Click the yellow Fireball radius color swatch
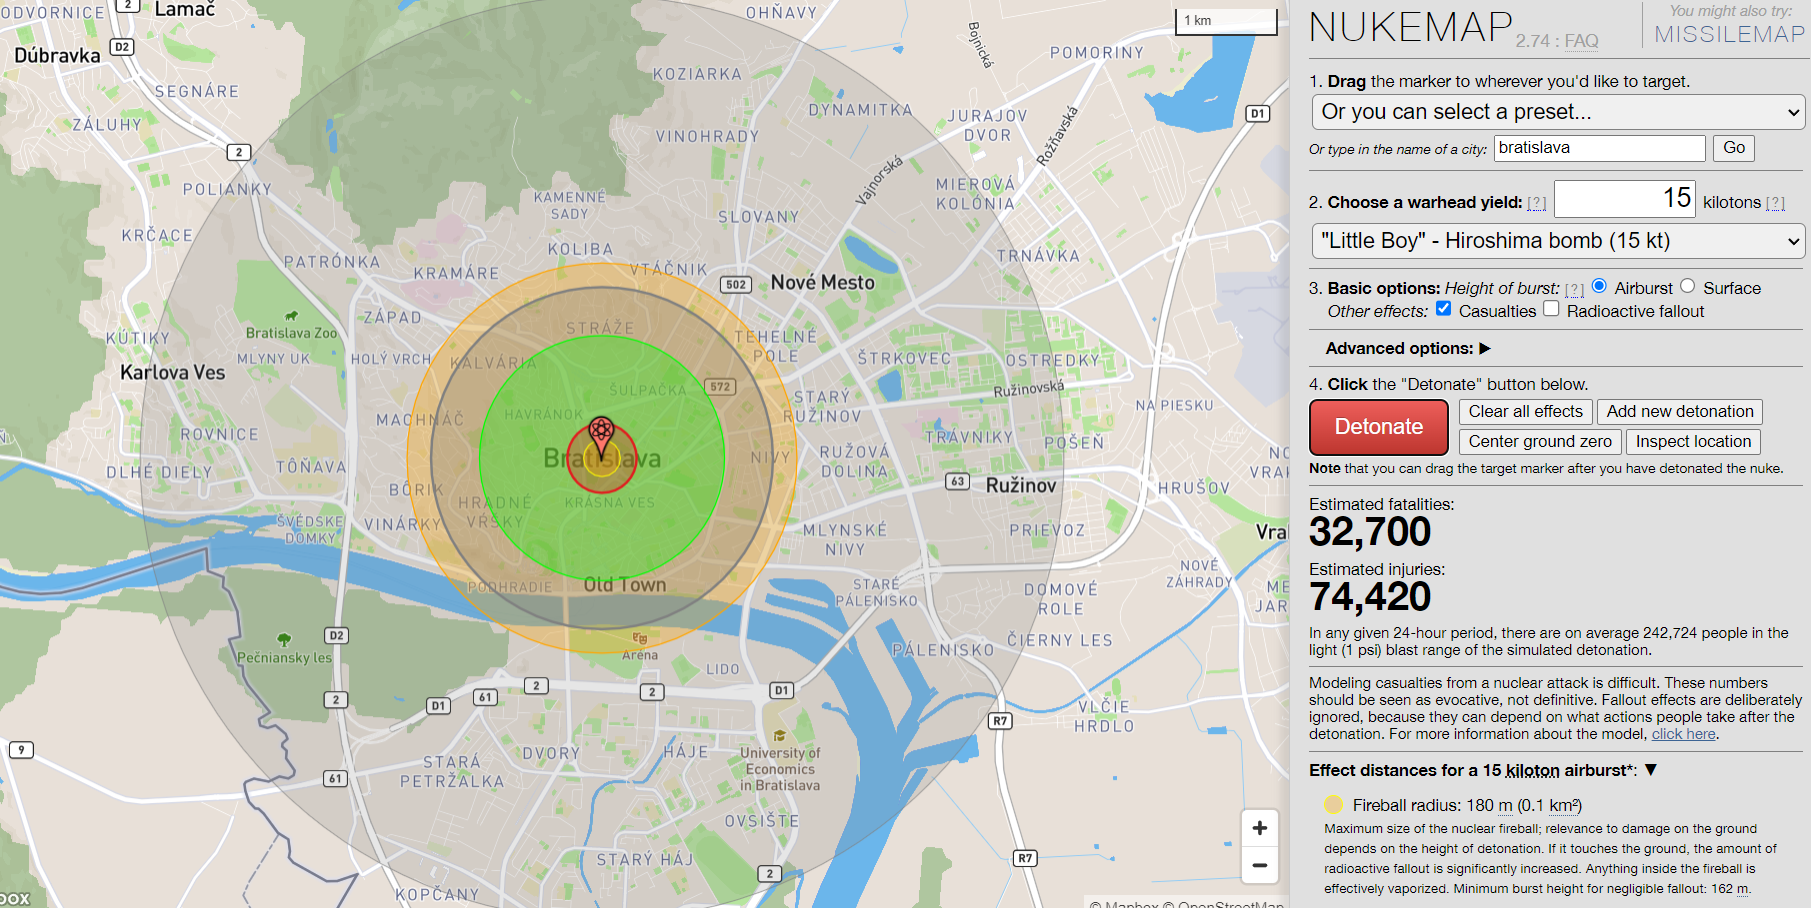The width and height of the screenshot is (1811, 908). click(x=1333, y=805)
